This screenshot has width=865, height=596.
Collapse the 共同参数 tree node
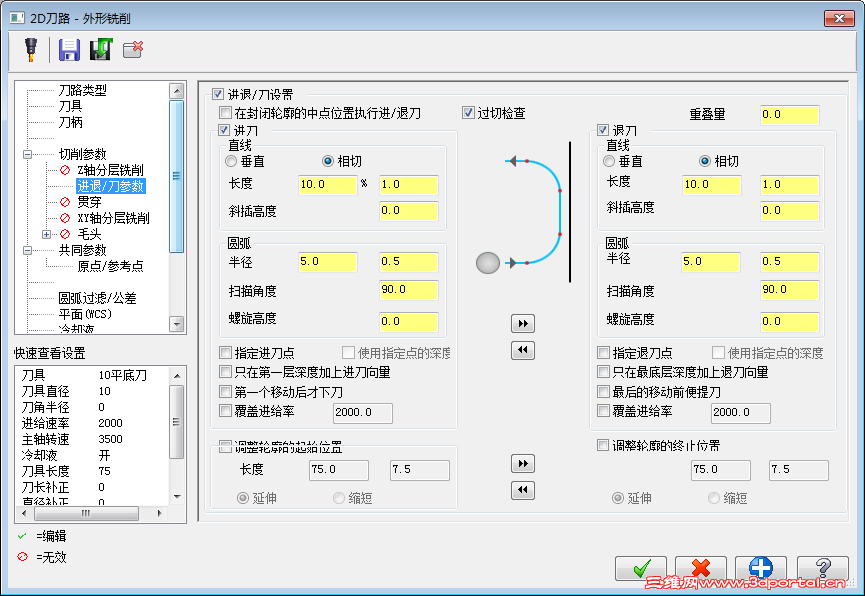(x=28, y=251)
